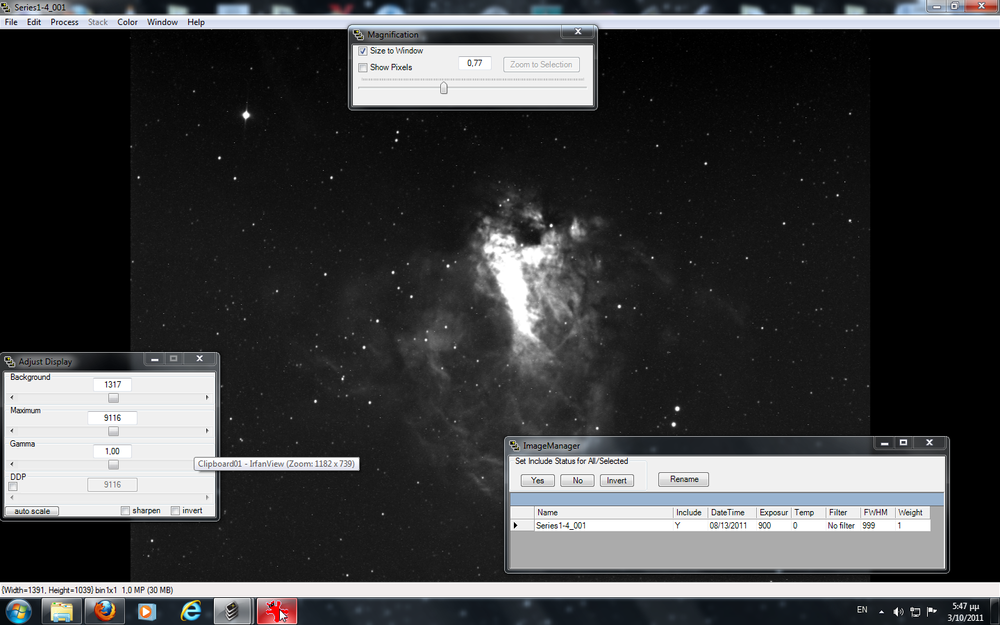Viewport: 1000px width, 625px height.
Task: Click the Action Center flag tray icon
Action: pyautogui.click(x=931, y=611)
